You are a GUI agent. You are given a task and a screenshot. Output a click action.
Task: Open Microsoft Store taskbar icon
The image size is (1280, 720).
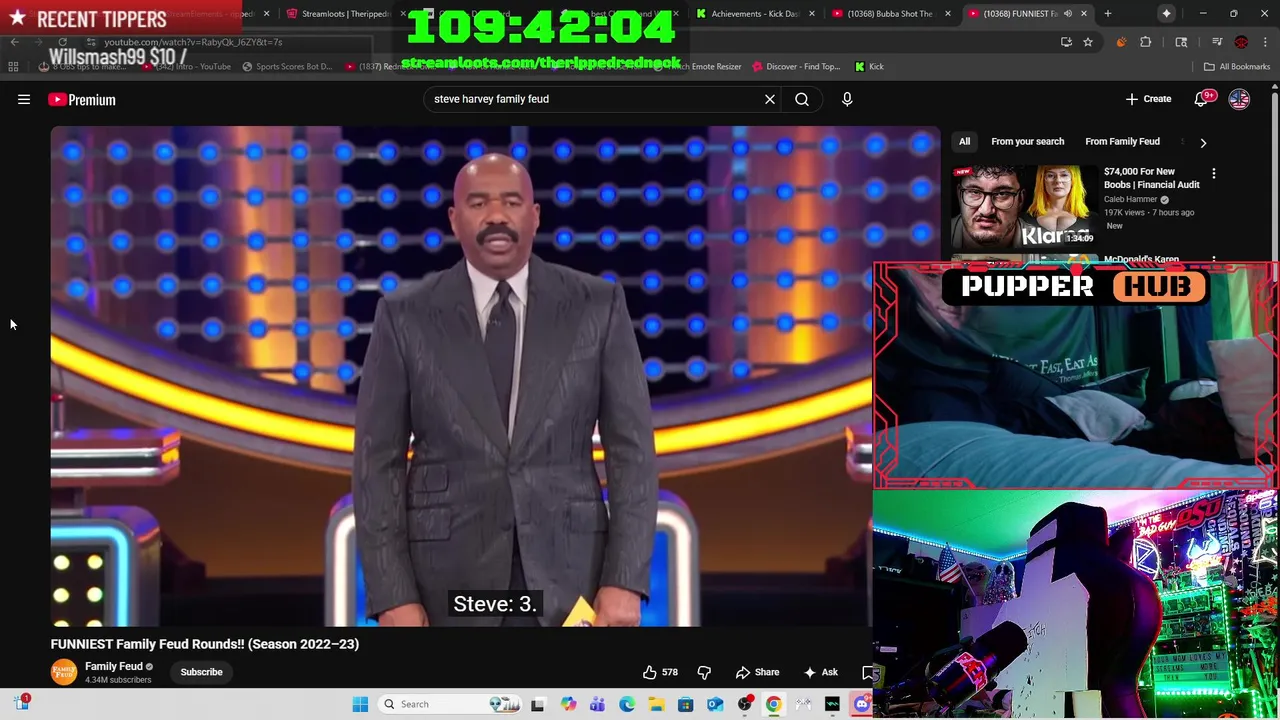[685, 704]
